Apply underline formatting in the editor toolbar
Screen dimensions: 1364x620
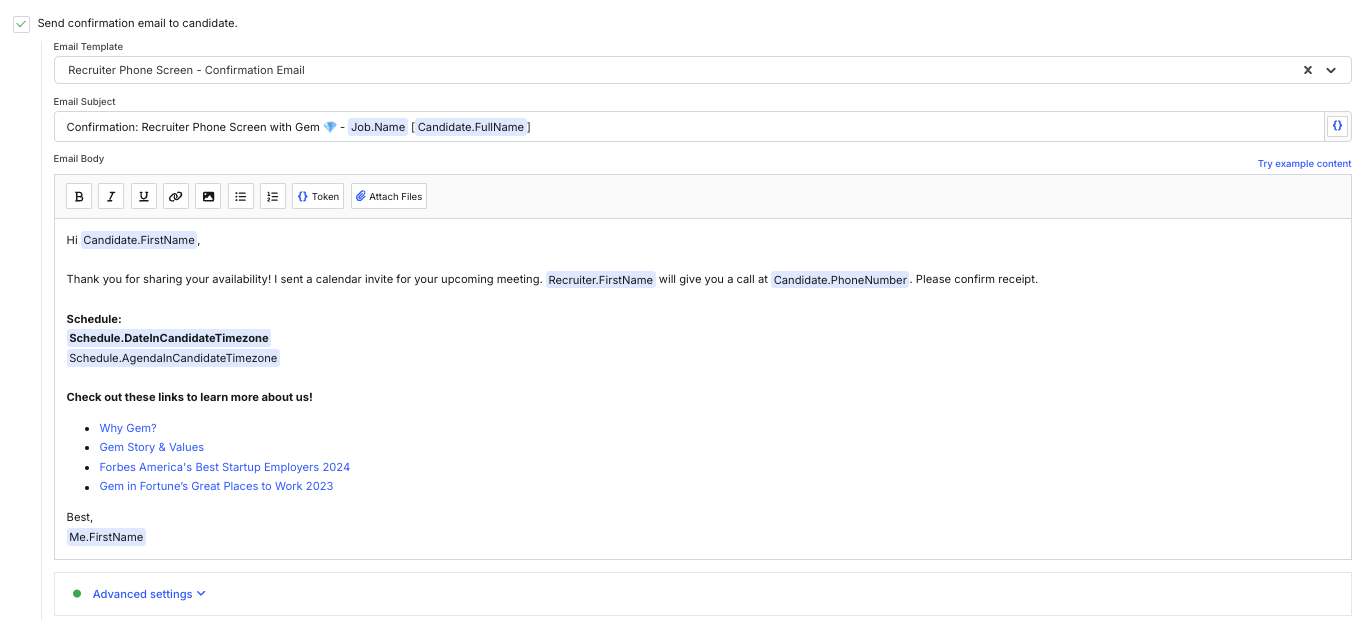[x=143, y=197]
